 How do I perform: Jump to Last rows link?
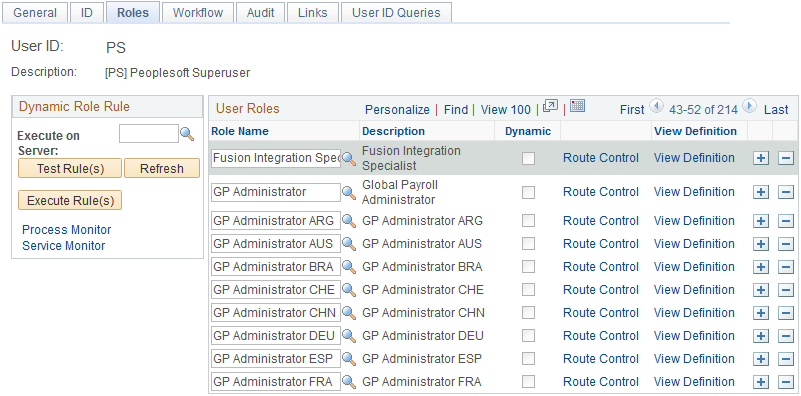(x=776, y=109)
